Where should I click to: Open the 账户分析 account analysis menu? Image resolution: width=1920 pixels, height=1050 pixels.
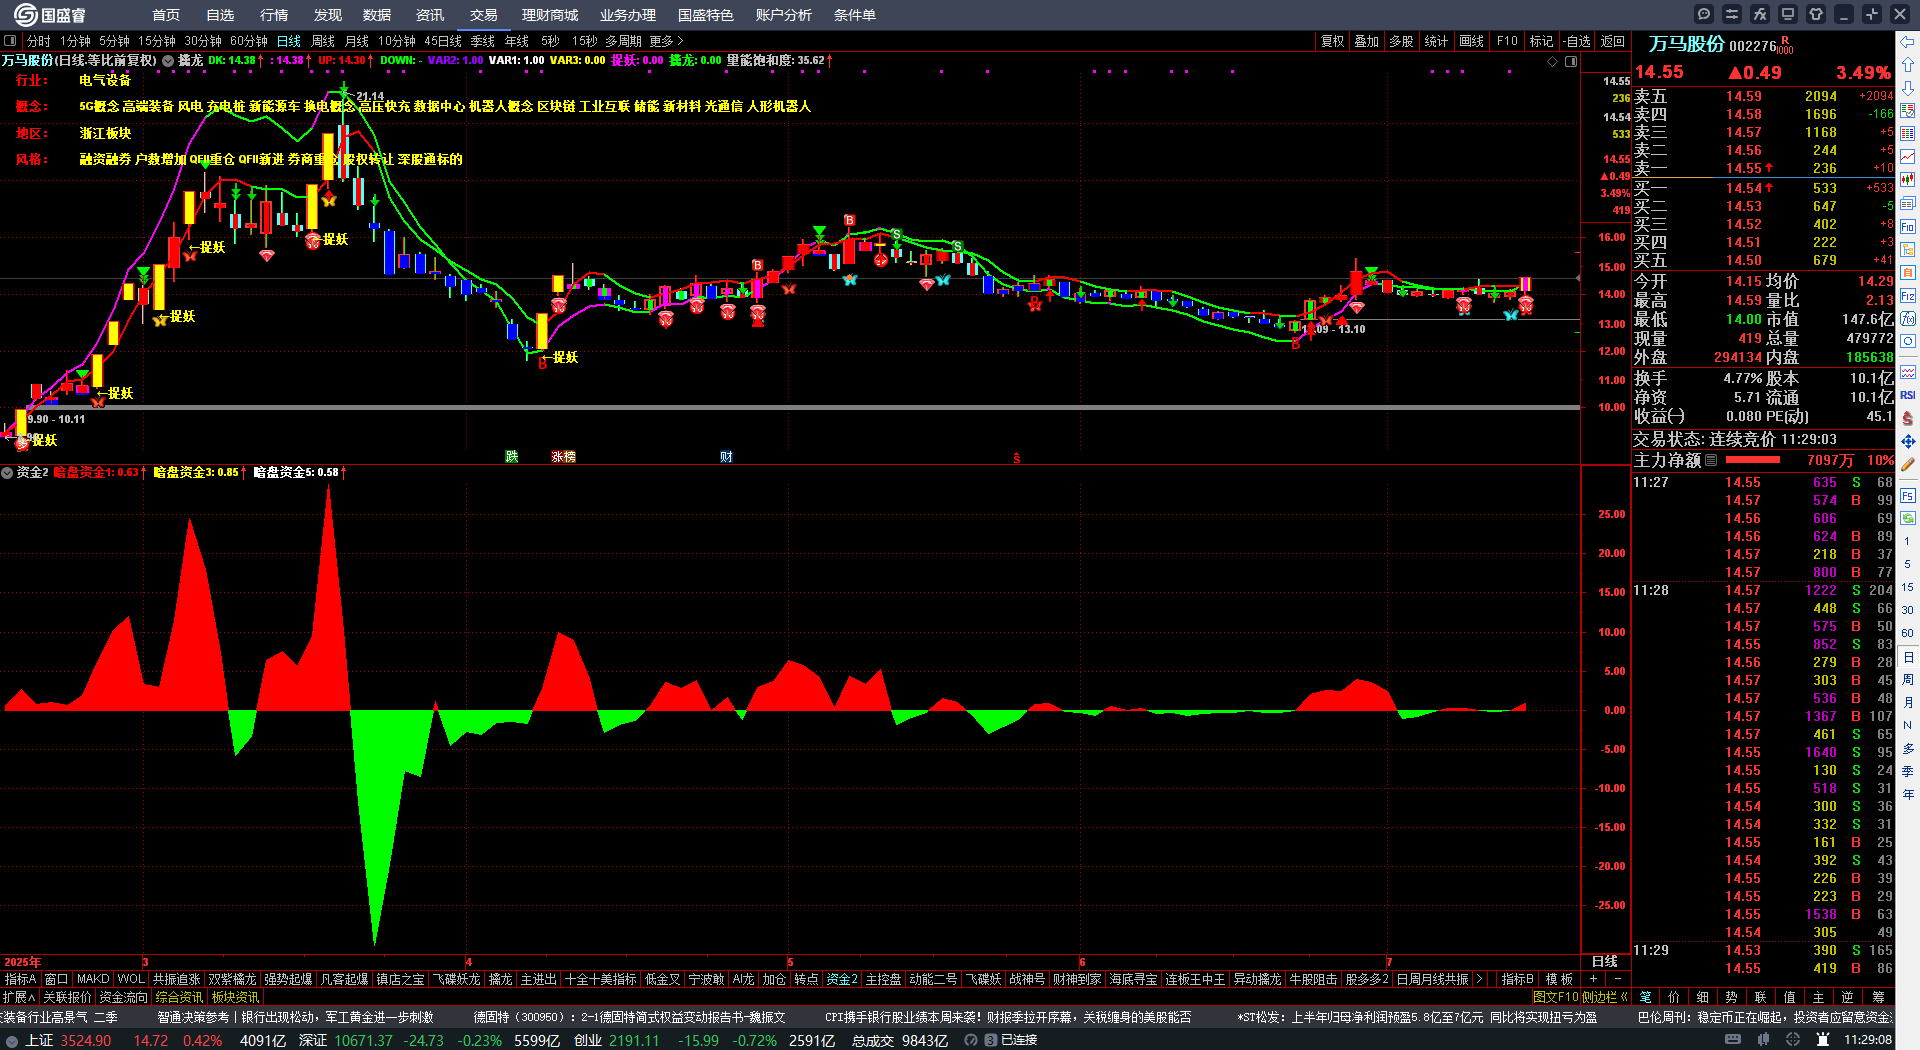(x=784, y=15)
